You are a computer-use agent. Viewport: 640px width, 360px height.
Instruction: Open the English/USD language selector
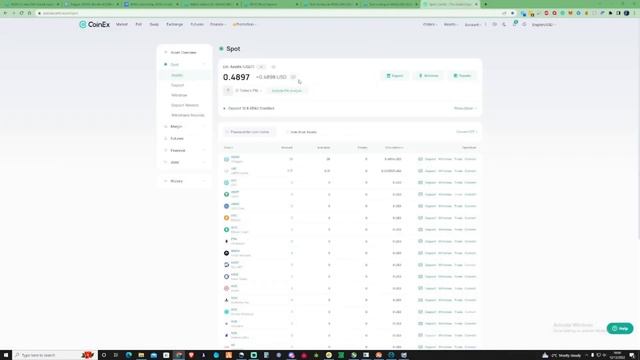click(x=543, y=25)
